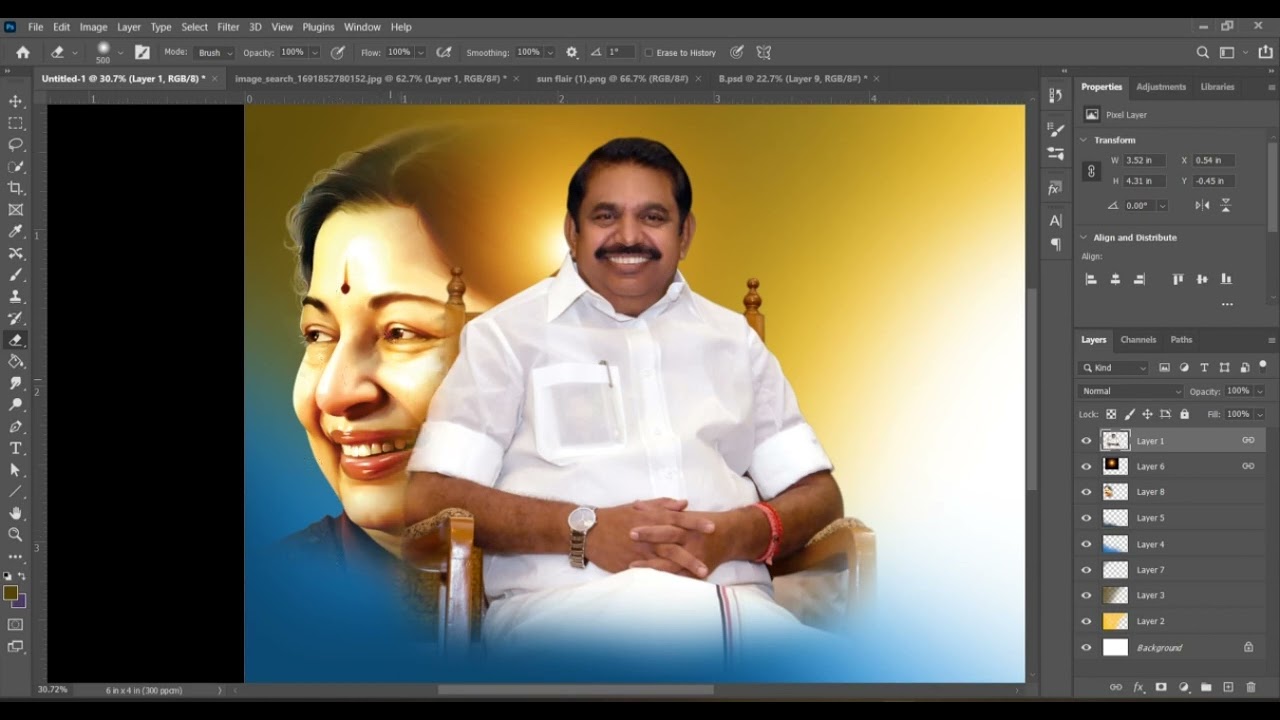1280x720 pixels.
Task: Hide the Background layer eye
Action: coord(1086,647)
